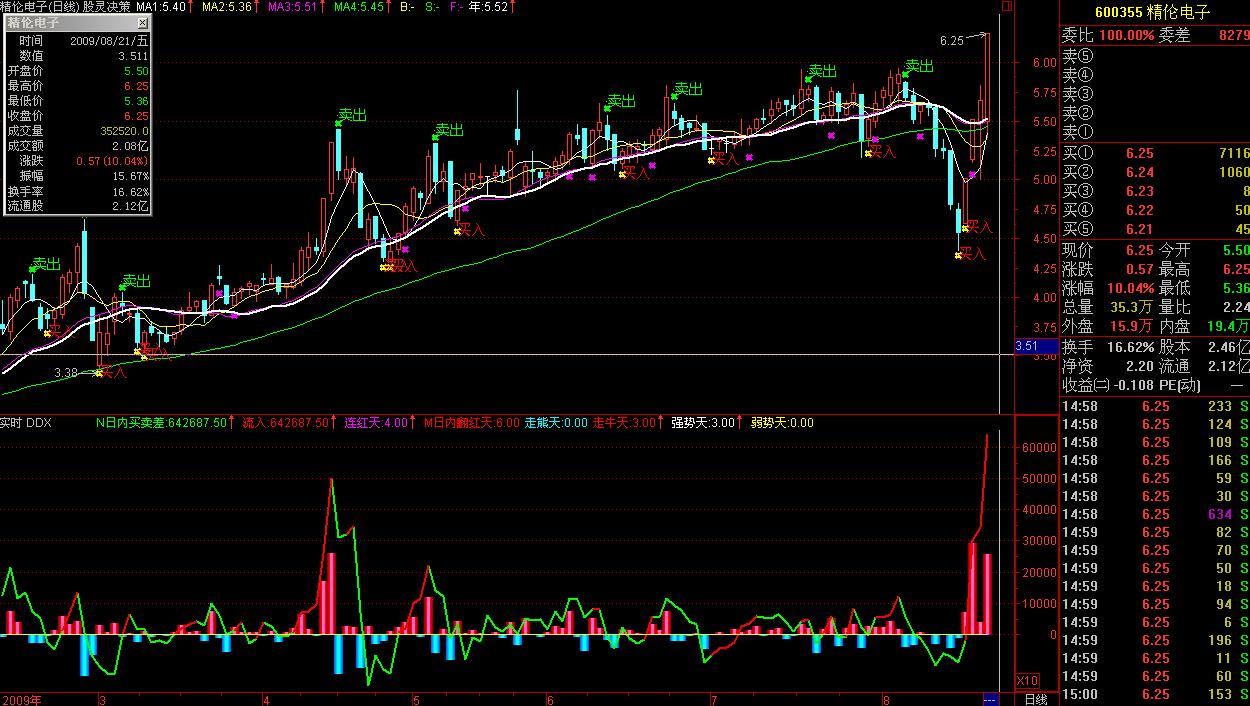Click the 委比 100.00% value

point(1125,35)
